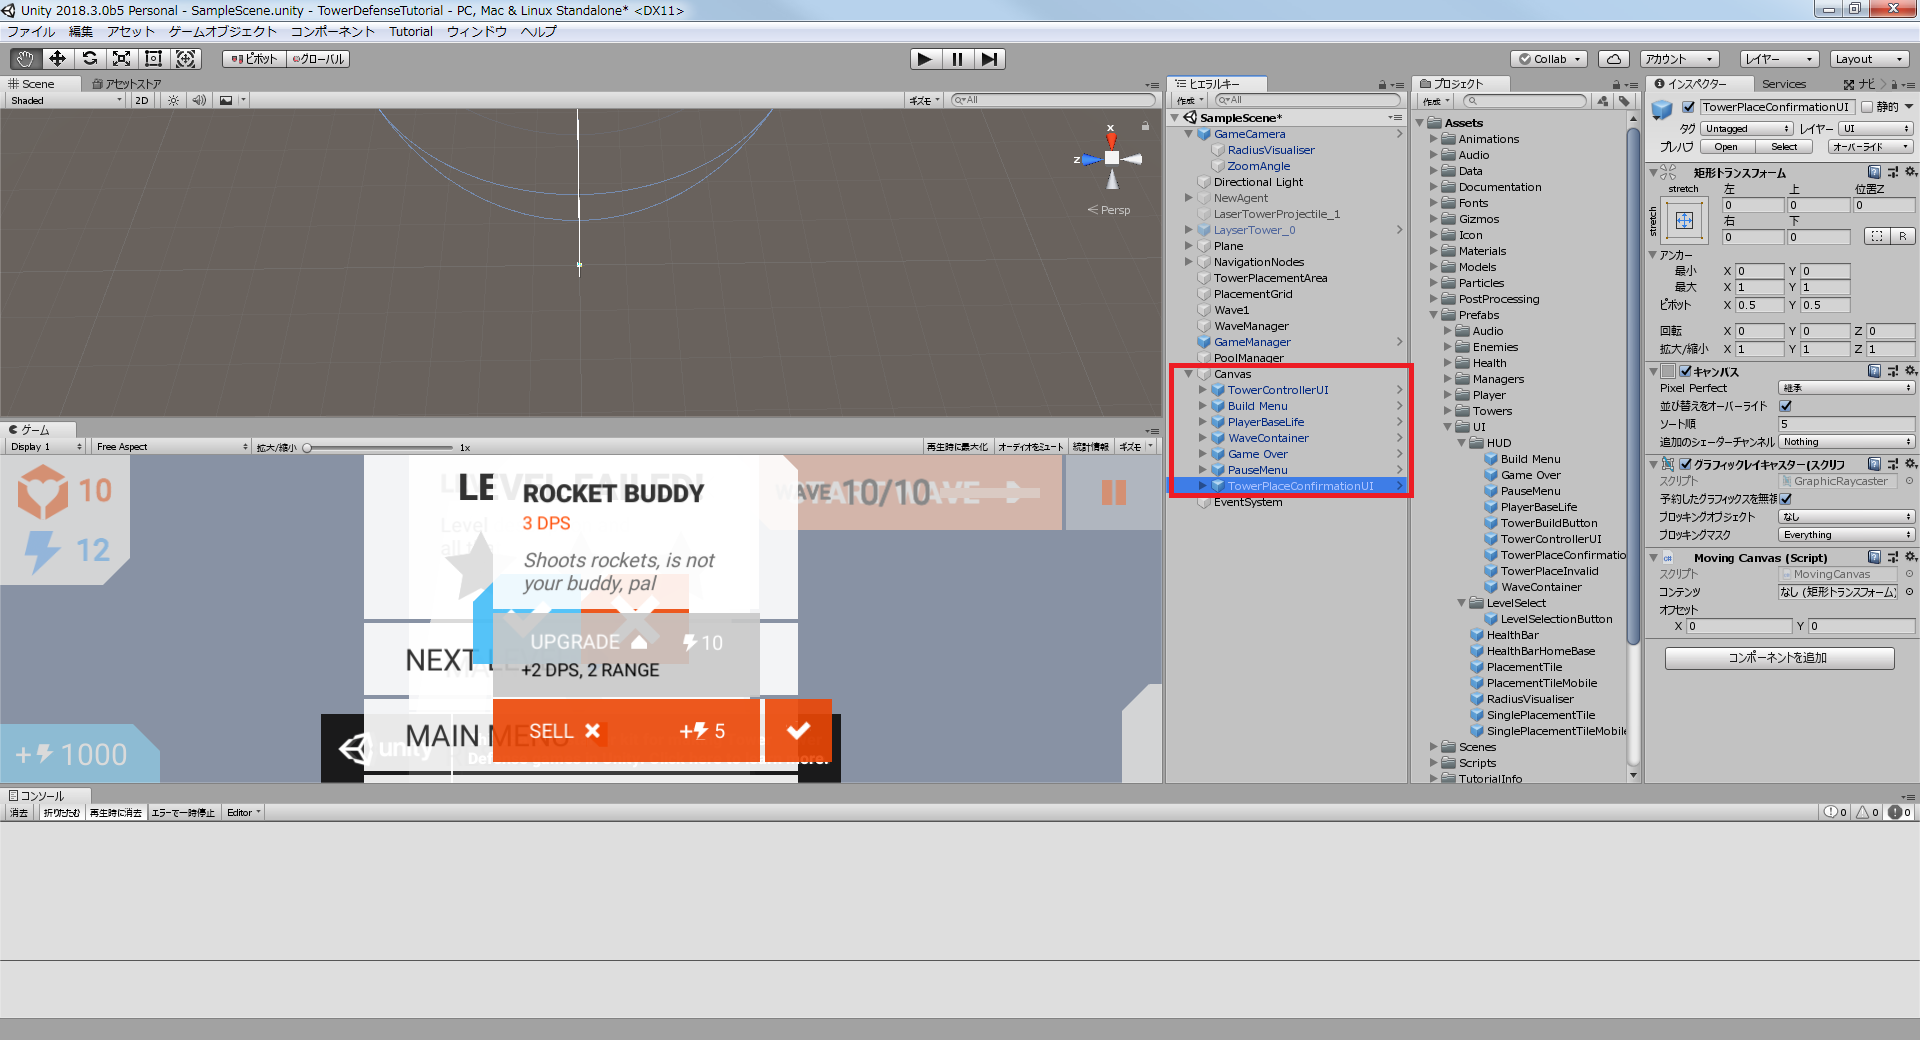1920x1040 pixels.
Task: Expand TowerControllerUI in hierarchy
Action: pos(1202,390)
